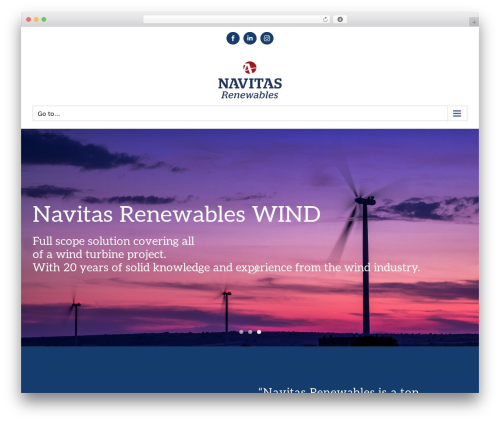Select the first slider pagination dot
This screenshot has width=500, height=423.
241,332
